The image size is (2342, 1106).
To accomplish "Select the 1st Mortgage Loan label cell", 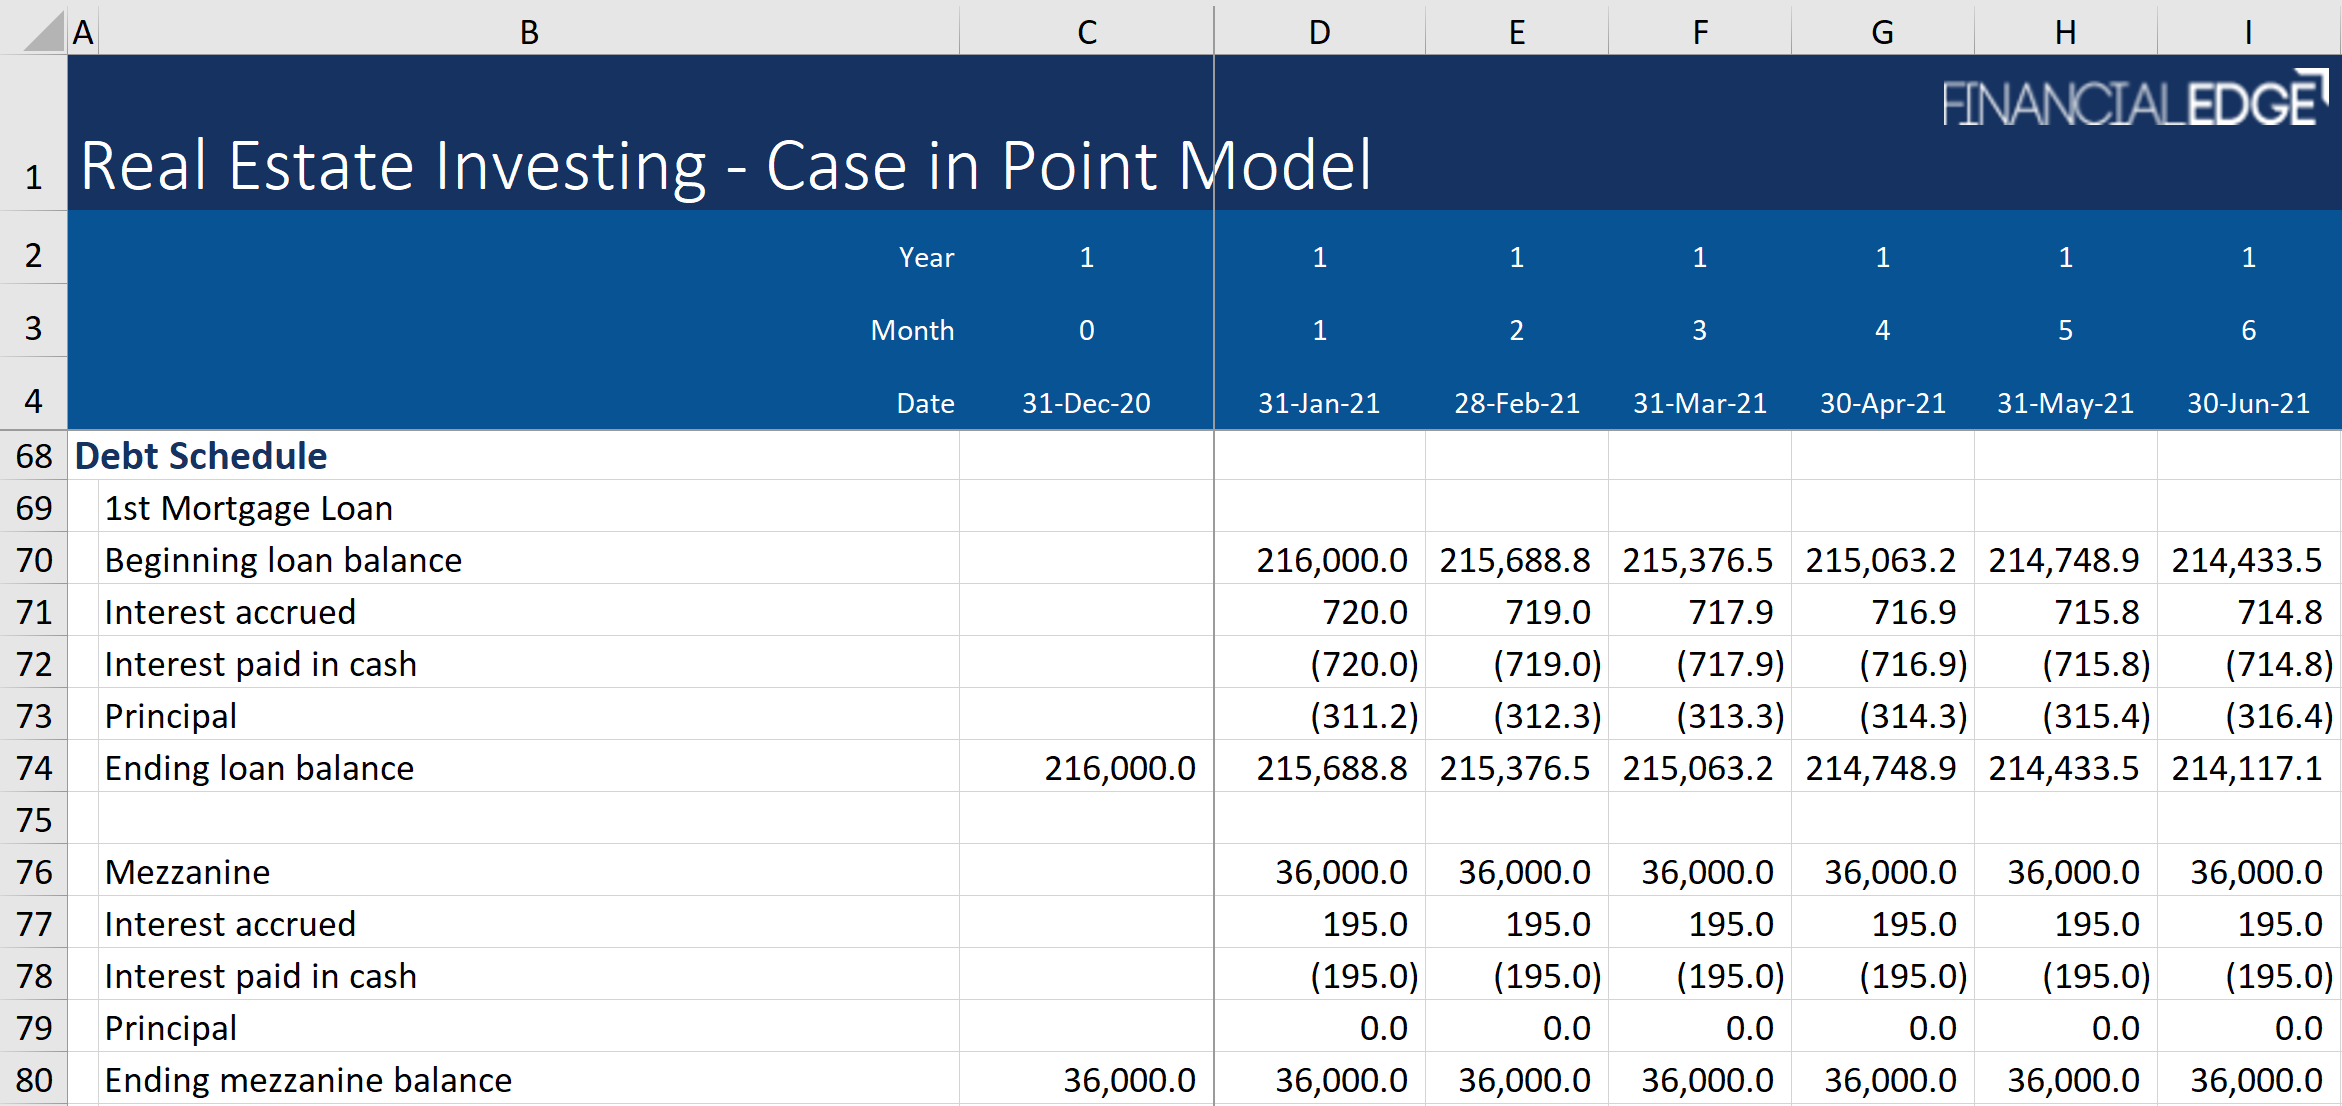I will pyautogui.click(x=248, y=508).
